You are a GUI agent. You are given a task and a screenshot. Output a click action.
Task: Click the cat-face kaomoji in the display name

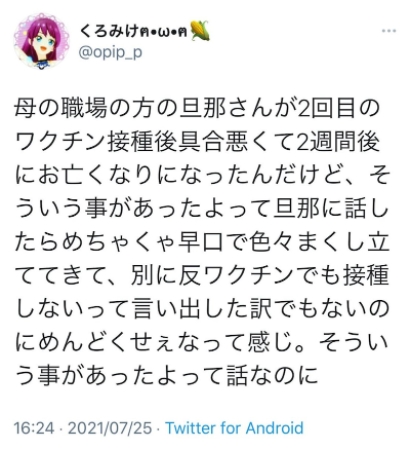[x=163, y=32]
